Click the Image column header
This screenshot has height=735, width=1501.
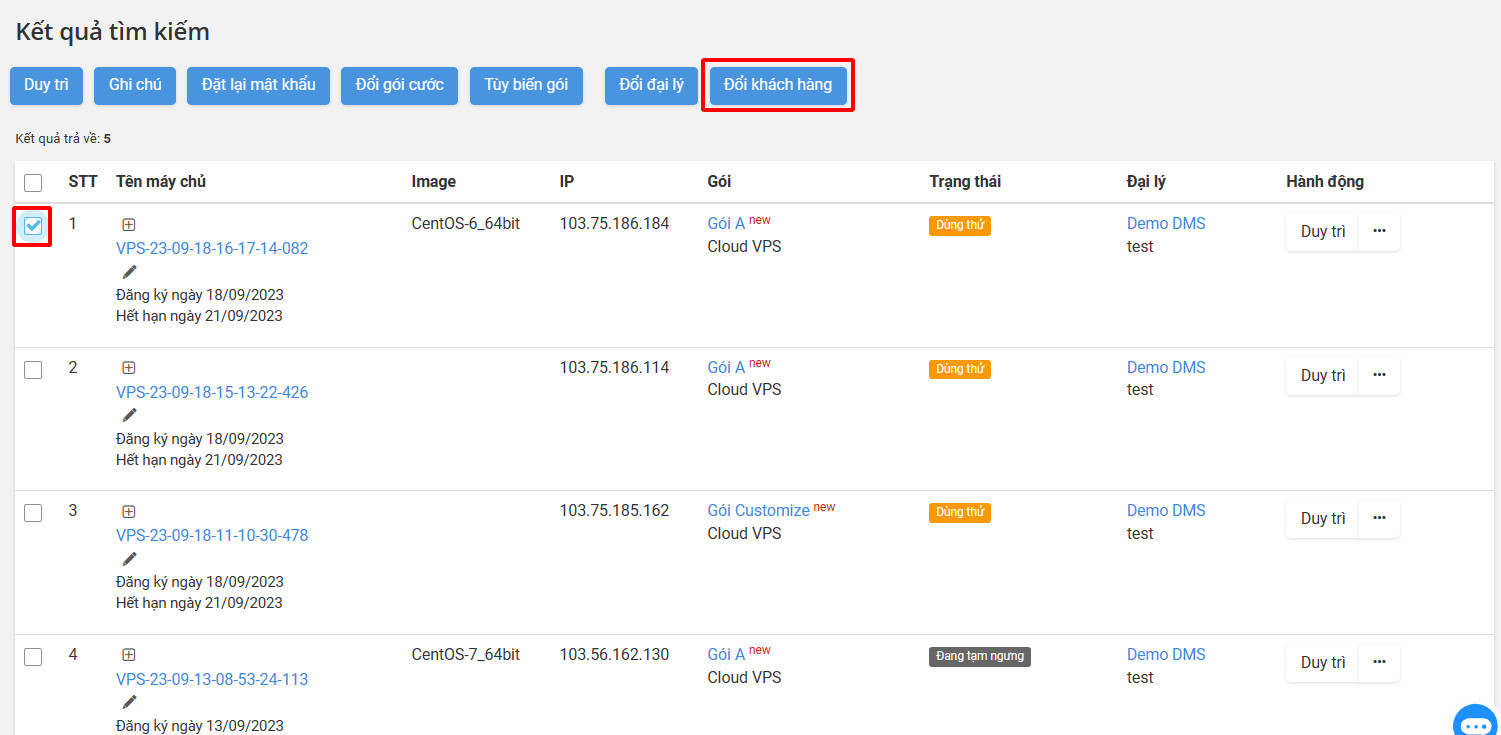pyautogui.click(x=434, y=182)
